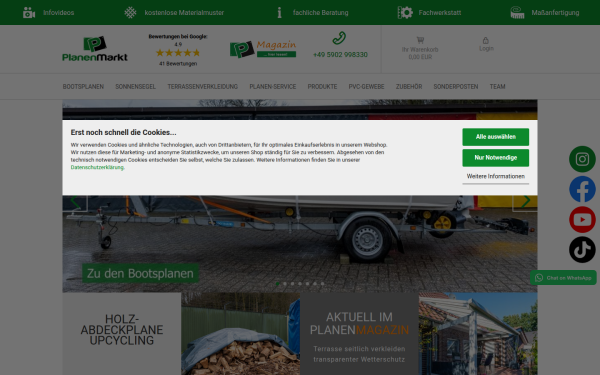This screenshot has width=600, height=375.
Task: Click the Infovideos camera icon
Action: point(29,13)
